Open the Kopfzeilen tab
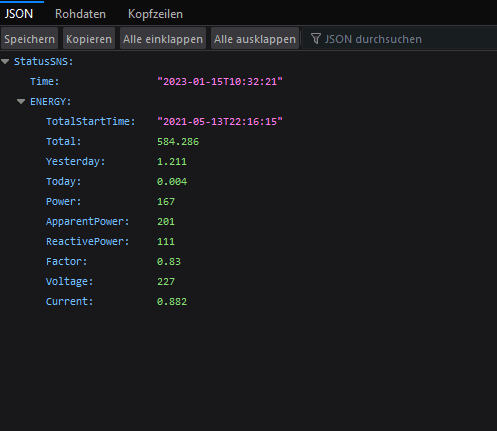 point(155,14)
